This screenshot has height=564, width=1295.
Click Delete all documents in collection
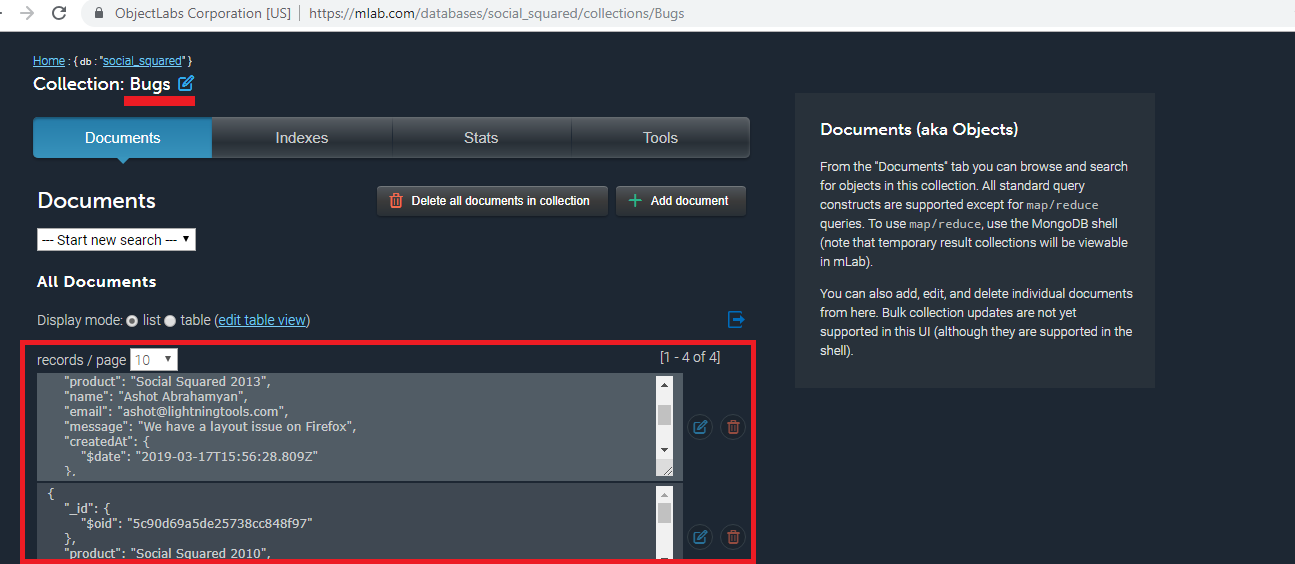click(491, 201)
